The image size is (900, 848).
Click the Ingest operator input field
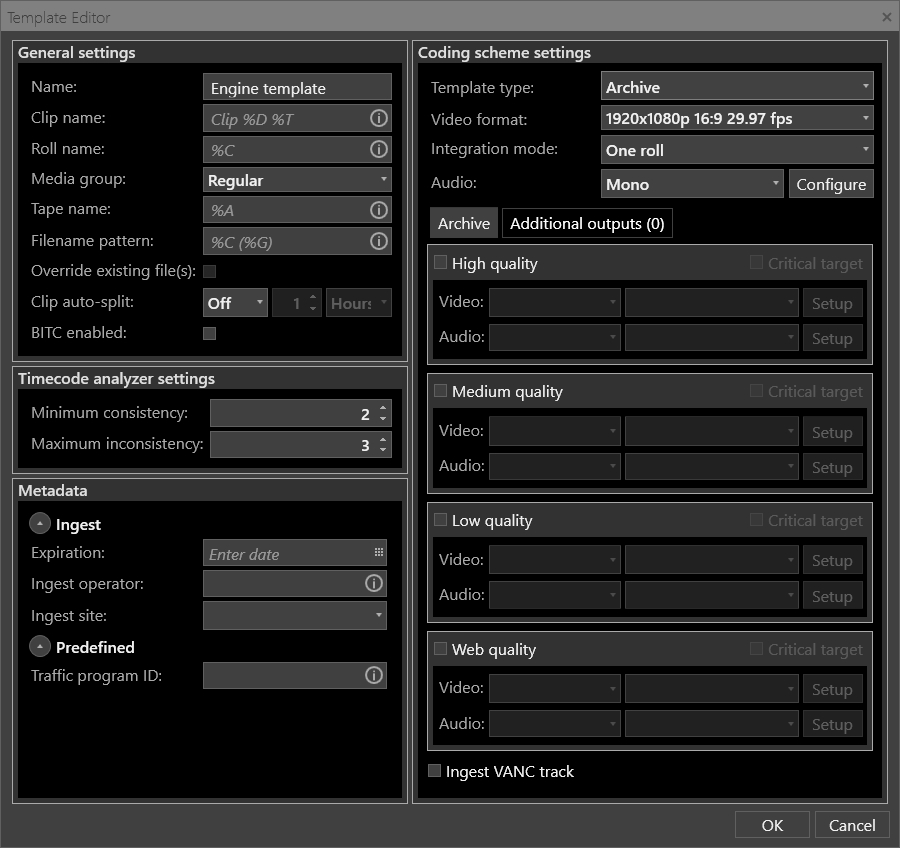click(x=295, y=583)
